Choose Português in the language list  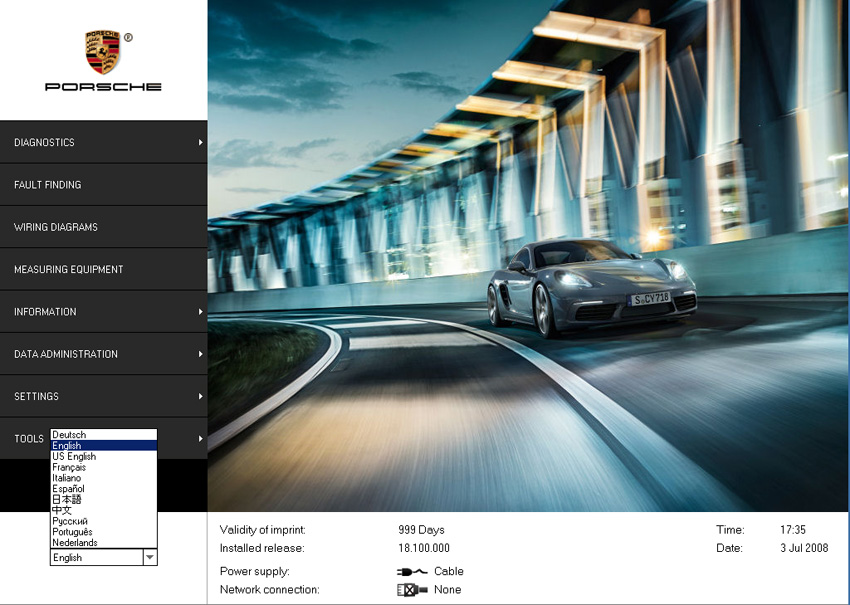(104, 532)
